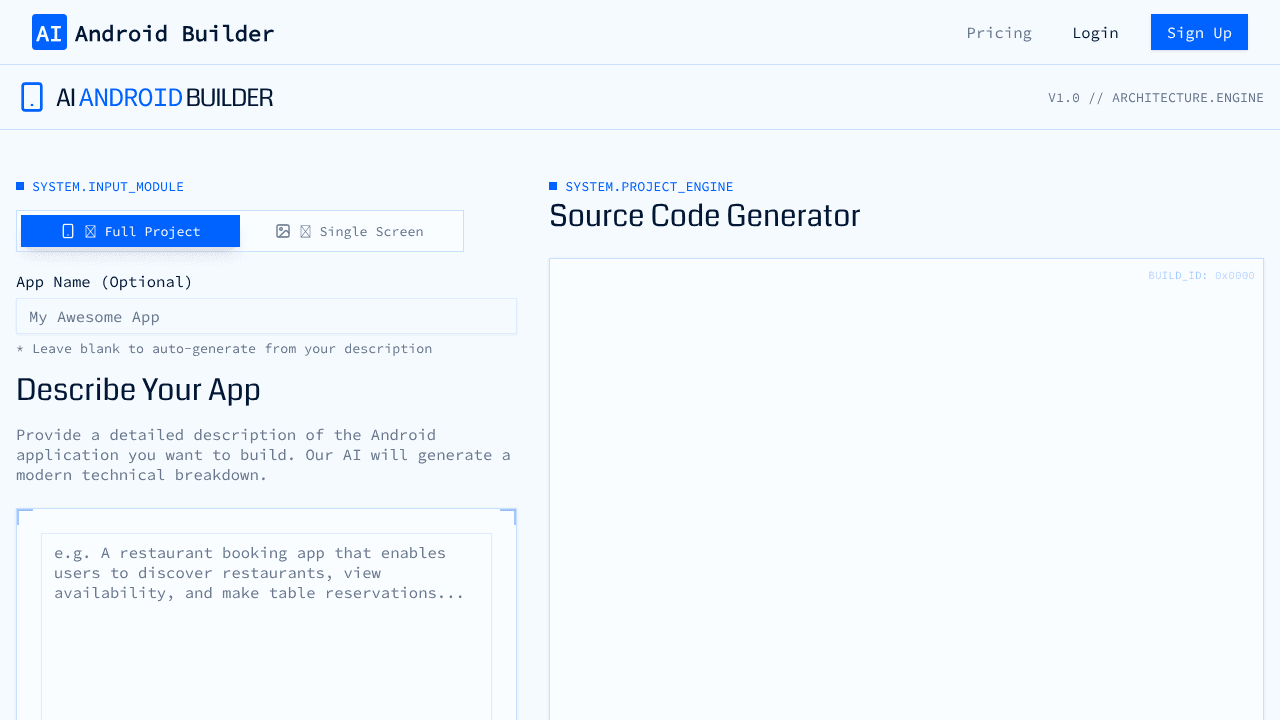
Task: Click the Login link
Action: (x=1095, y=32)
